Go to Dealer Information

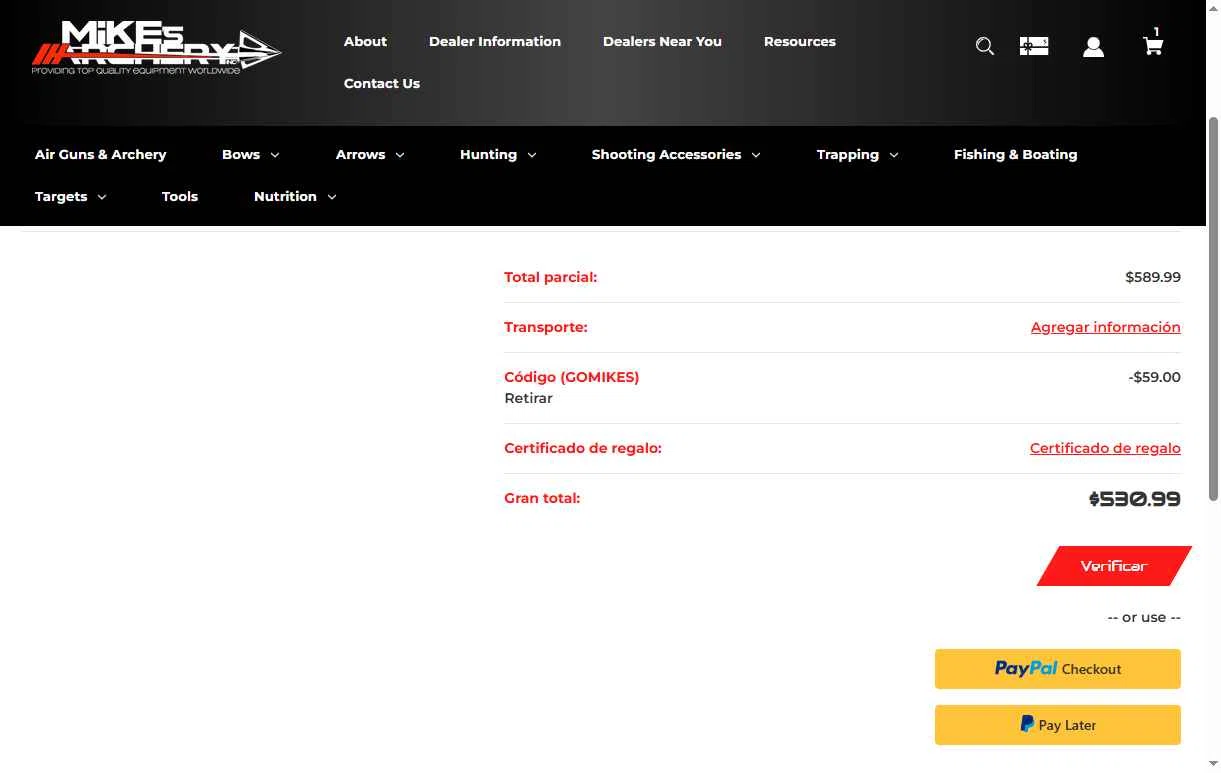(495, 41)
